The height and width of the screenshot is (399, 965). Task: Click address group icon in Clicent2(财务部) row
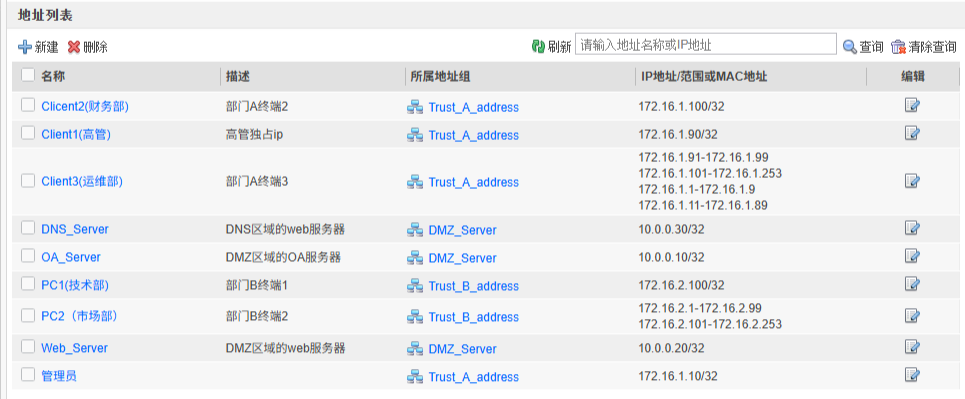coord(415,107)
